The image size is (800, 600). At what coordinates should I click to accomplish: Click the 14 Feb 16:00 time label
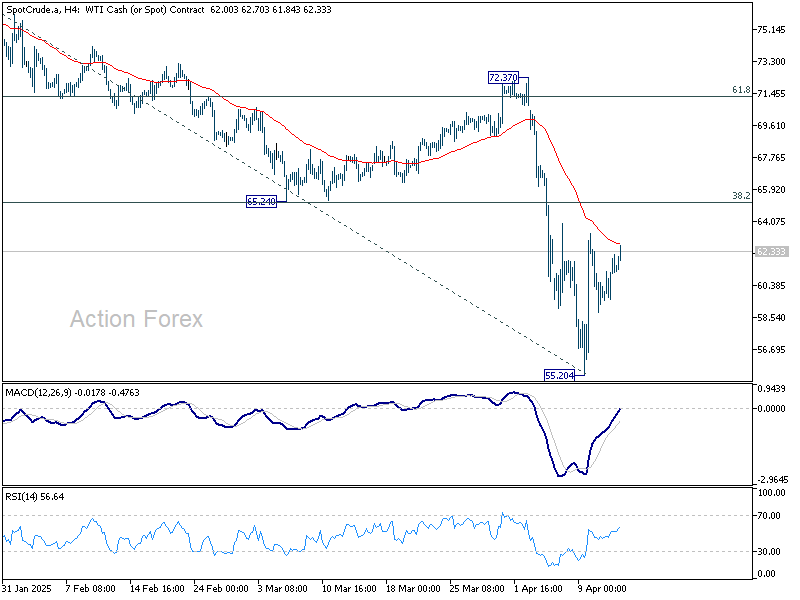coord(157,588)
